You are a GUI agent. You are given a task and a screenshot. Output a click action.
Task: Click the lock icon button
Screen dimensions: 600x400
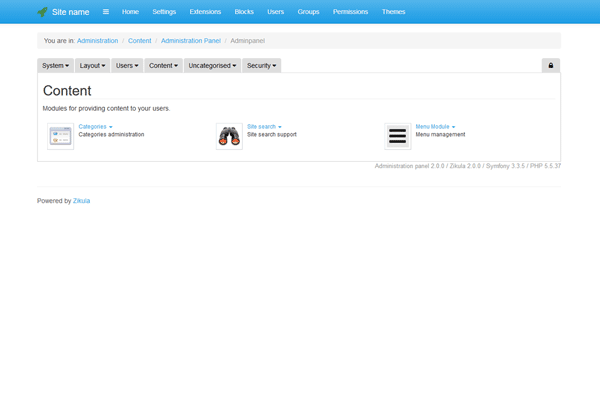(x=550, y=65)
